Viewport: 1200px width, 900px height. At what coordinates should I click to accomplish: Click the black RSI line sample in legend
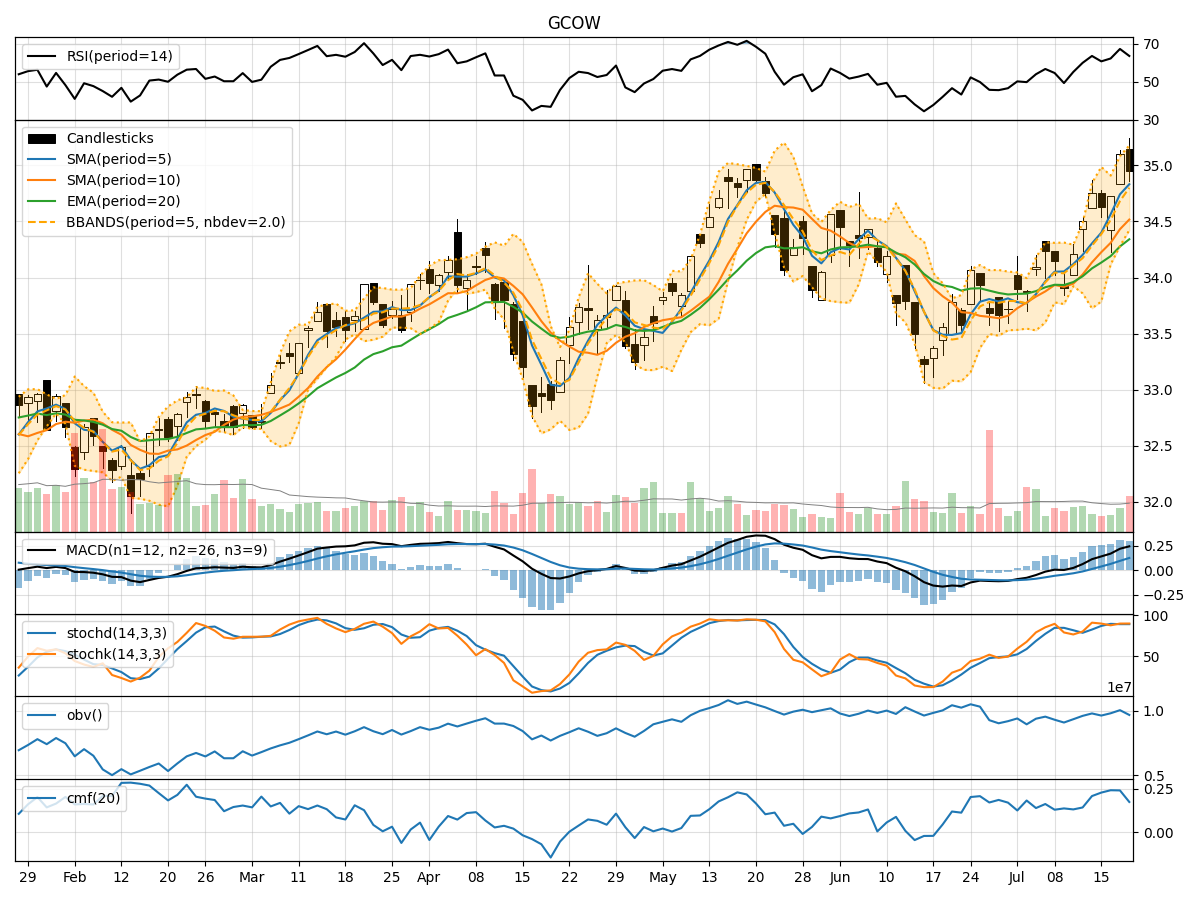(x=43, y=57)
